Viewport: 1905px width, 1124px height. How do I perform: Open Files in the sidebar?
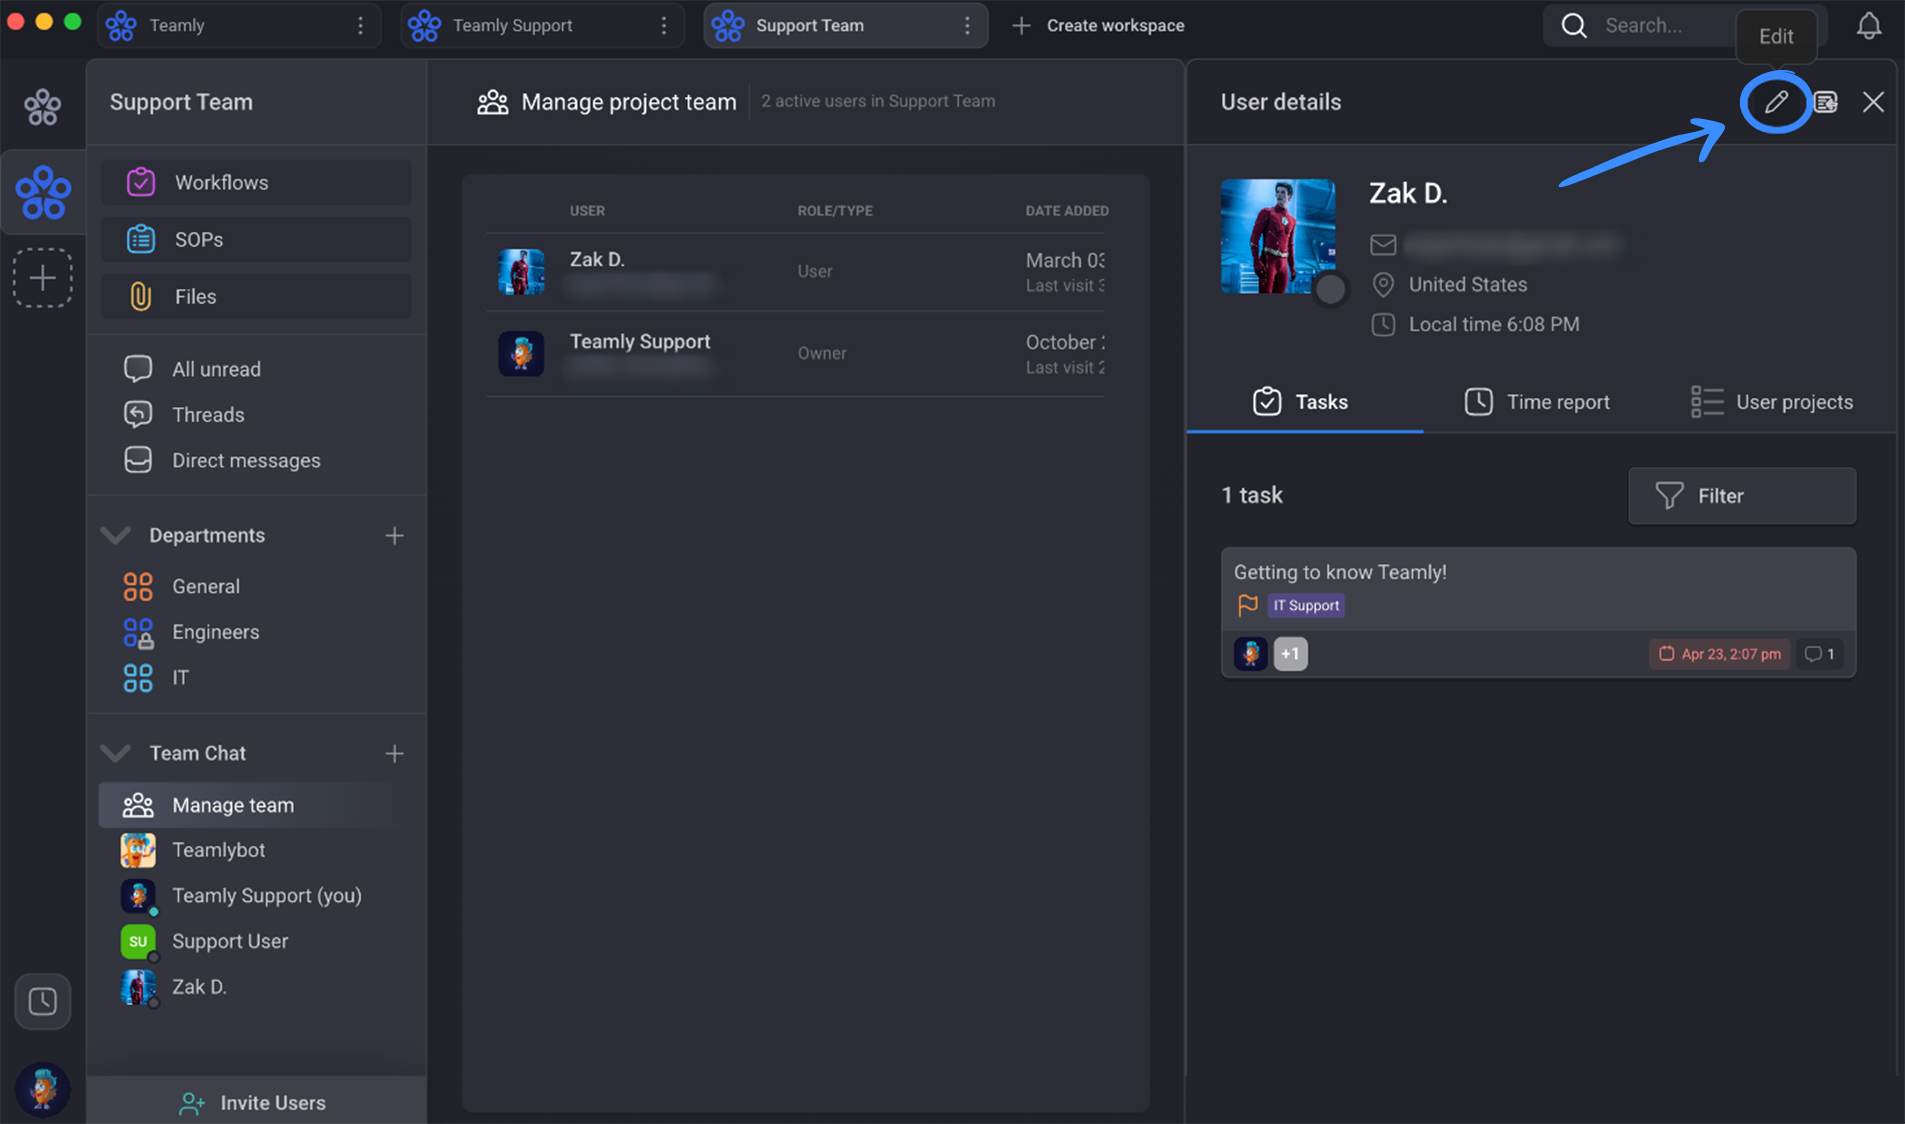[257, 296]
